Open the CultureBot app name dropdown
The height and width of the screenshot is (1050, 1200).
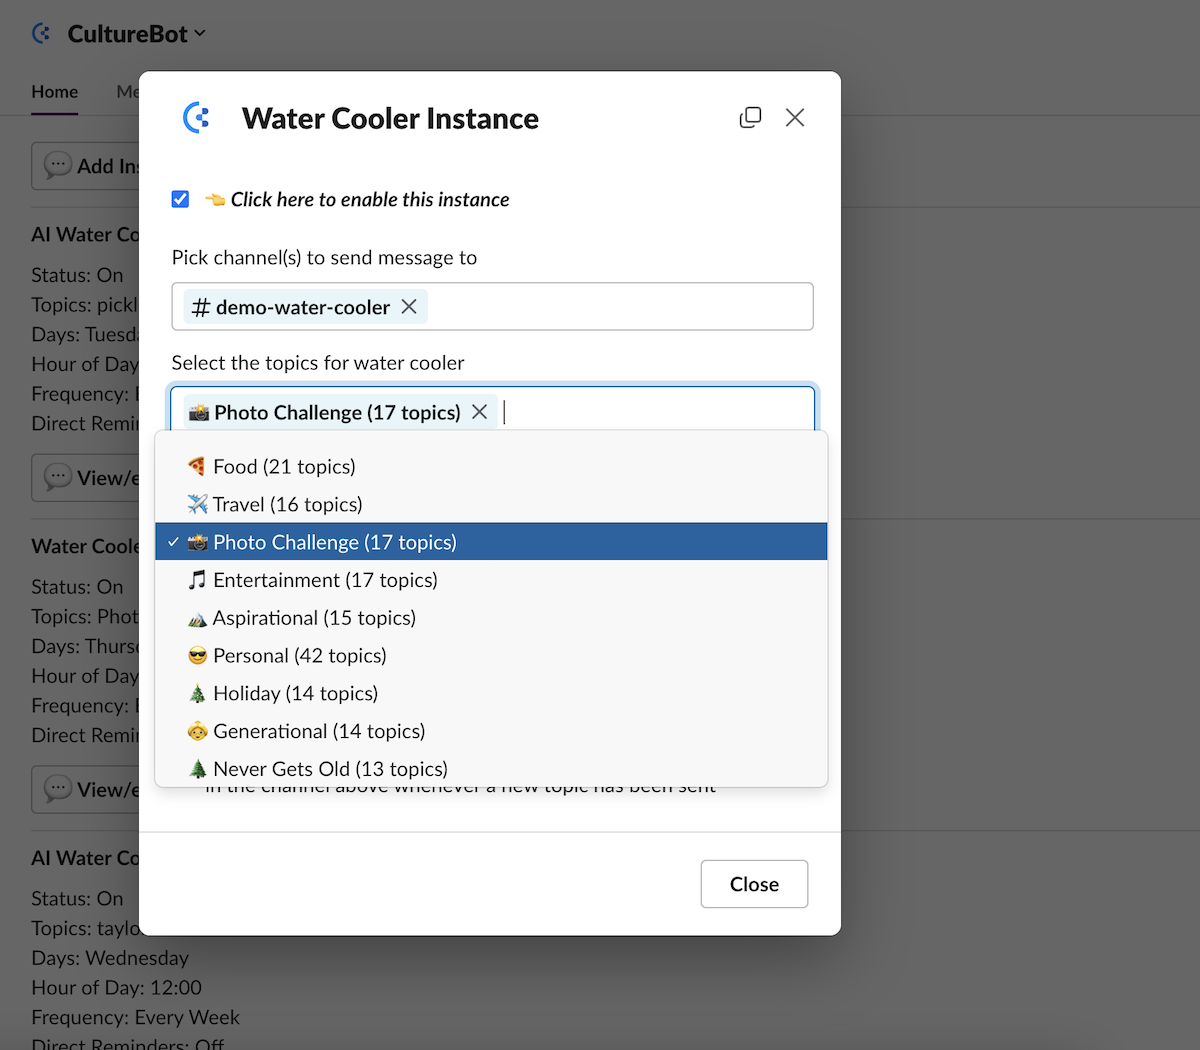(136, 34)
